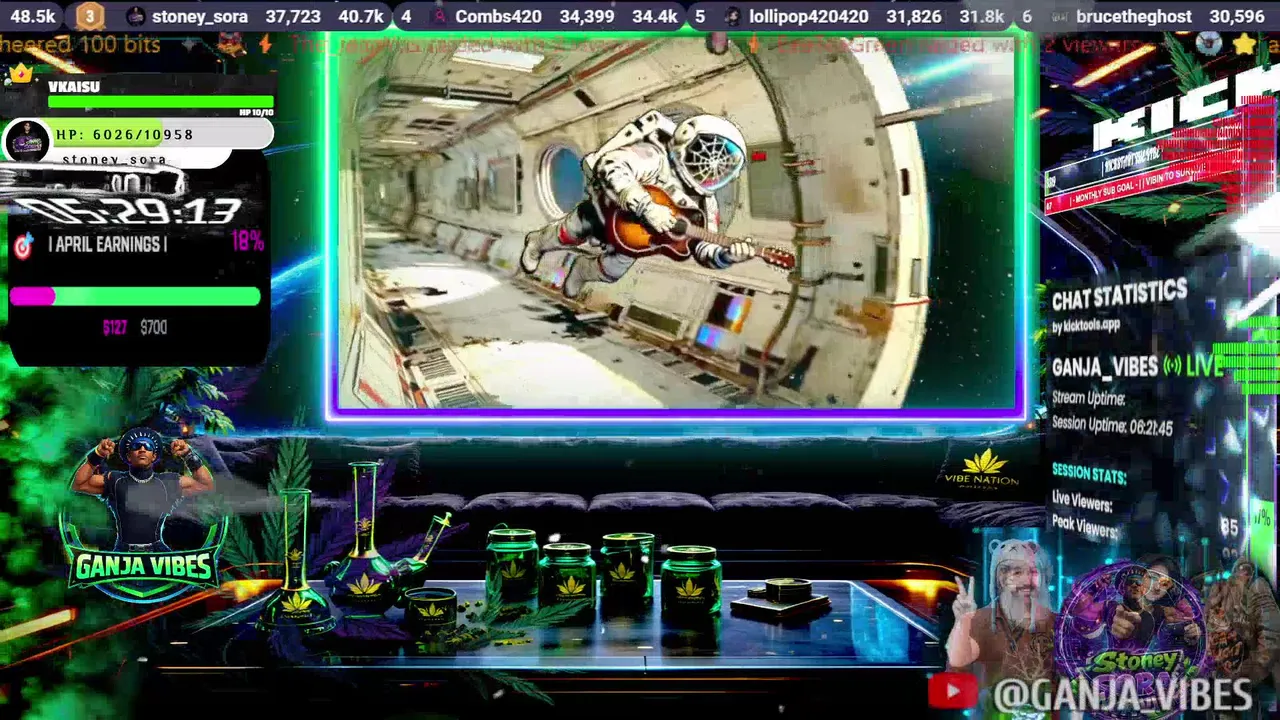The width and height of the screenshot is (1280, 720).
Task: Click the crown icon above VKAISU
Action: point(20,73)
